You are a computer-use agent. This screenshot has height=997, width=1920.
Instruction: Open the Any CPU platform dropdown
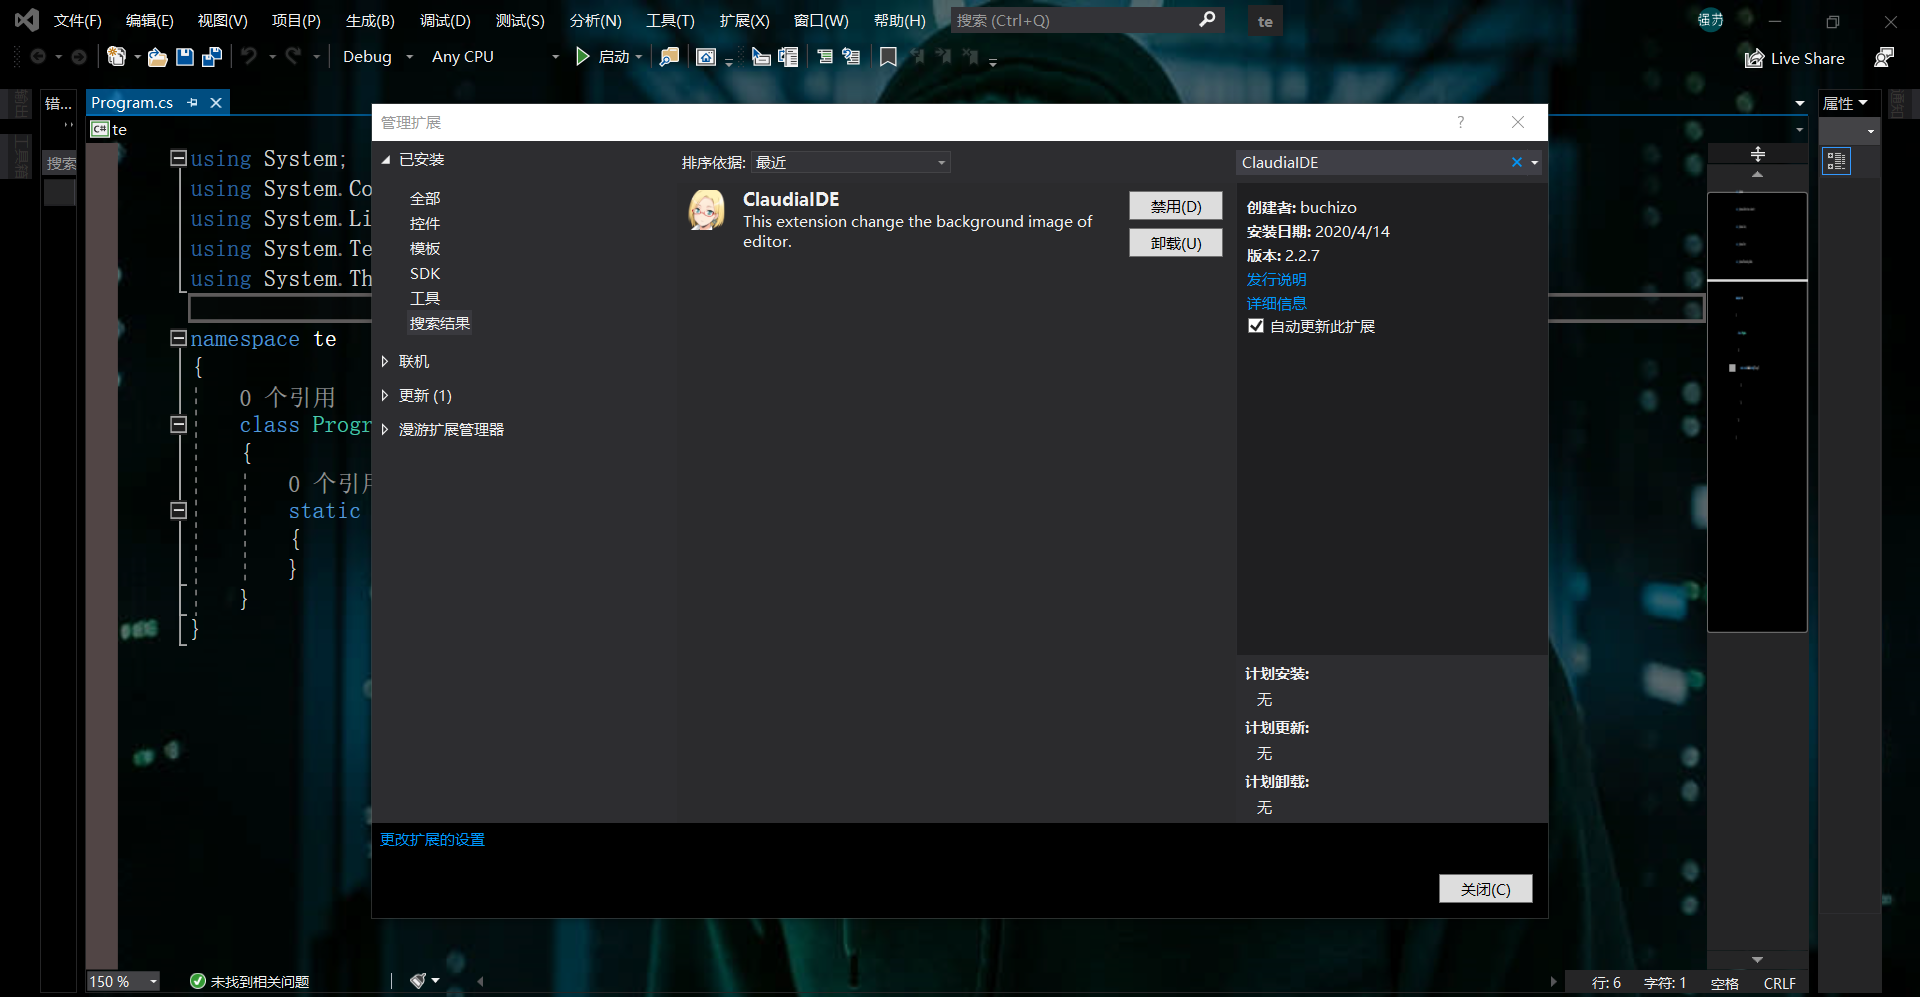click(x=495, y=57)
